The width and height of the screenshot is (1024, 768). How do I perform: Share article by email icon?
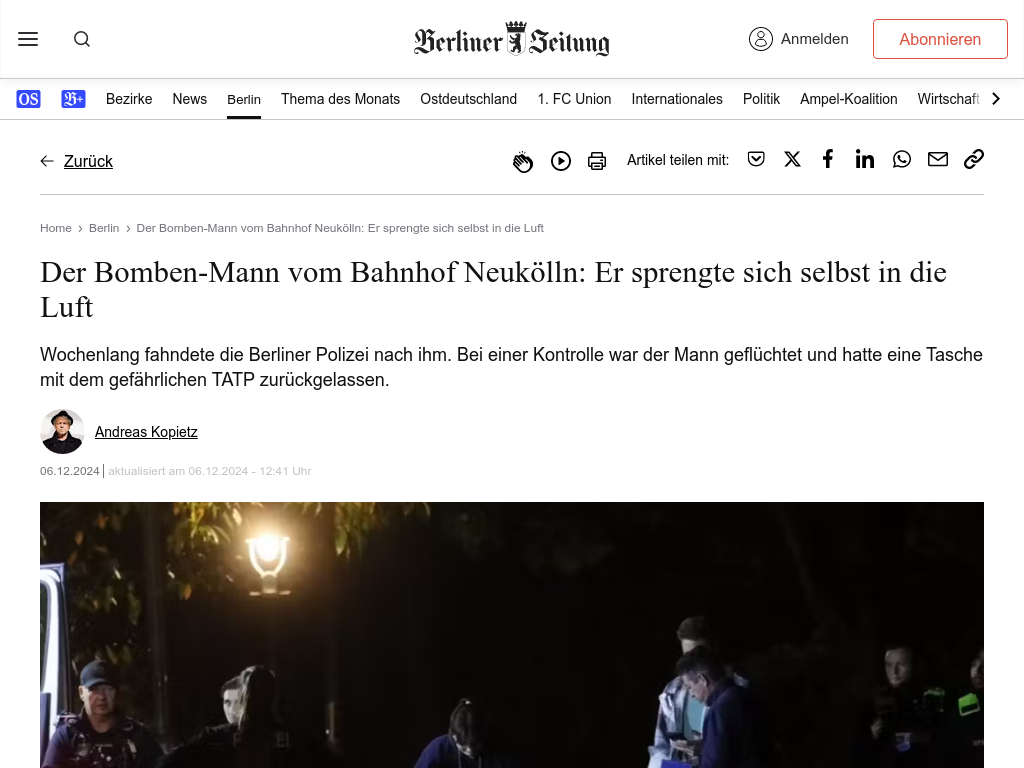938,159
